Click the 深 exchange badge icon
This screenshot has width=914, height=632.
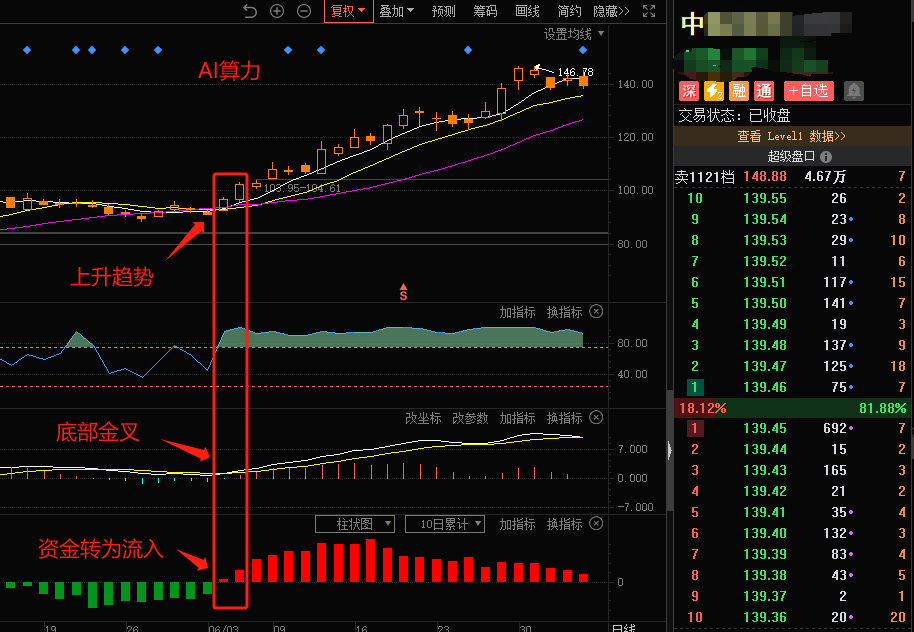point(688,91)
